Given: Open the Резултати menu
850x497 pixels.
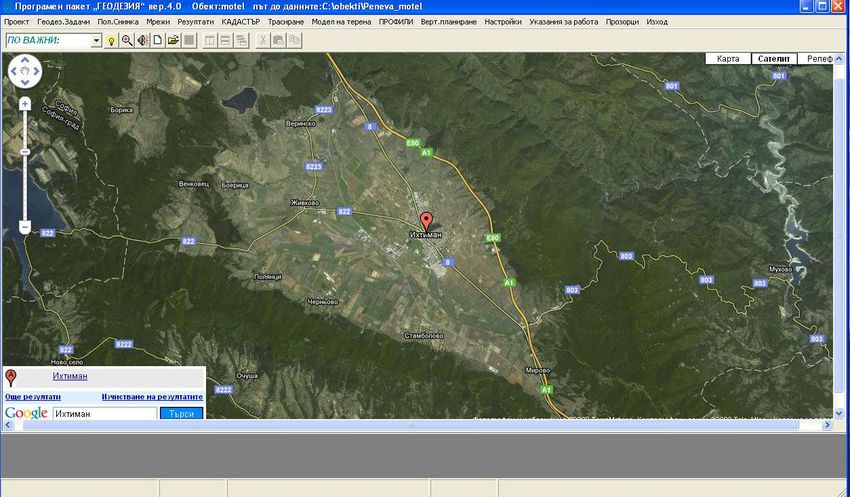Looking at the screenshot, I should point(196,22).
